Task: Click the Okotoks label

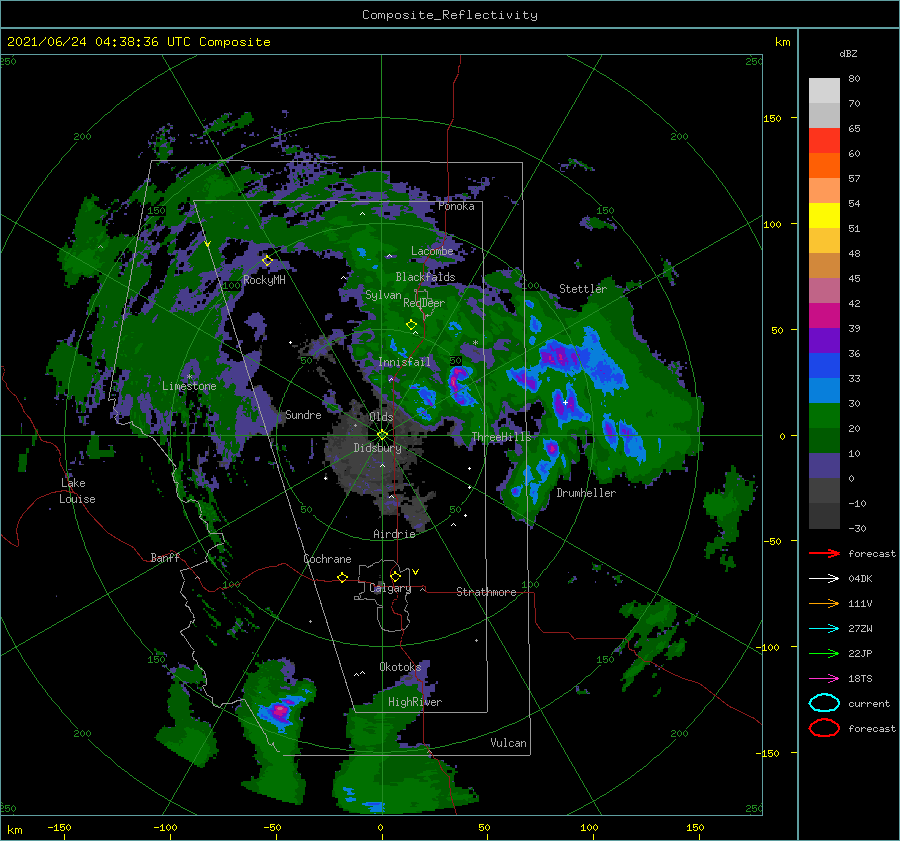Action: tap(400, 666)
